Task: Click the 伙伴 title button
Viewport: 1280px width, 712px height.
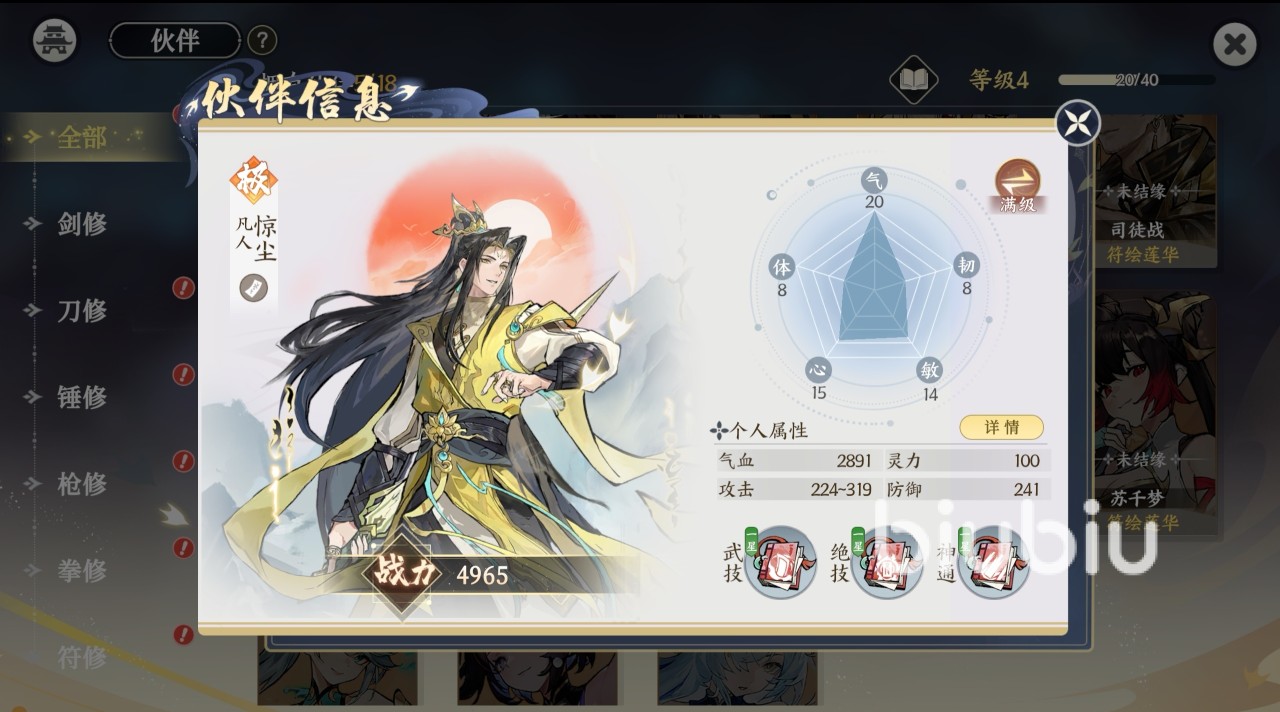Action: click(x=175, y=40)
